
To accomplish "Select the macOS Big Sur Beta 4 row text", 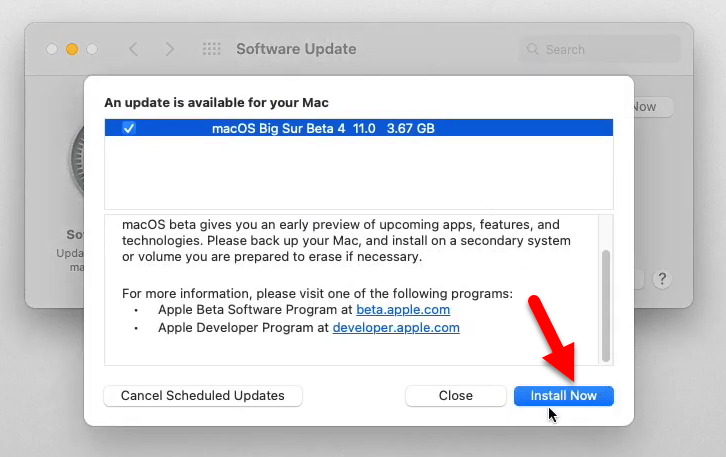I will click(278, 128).
